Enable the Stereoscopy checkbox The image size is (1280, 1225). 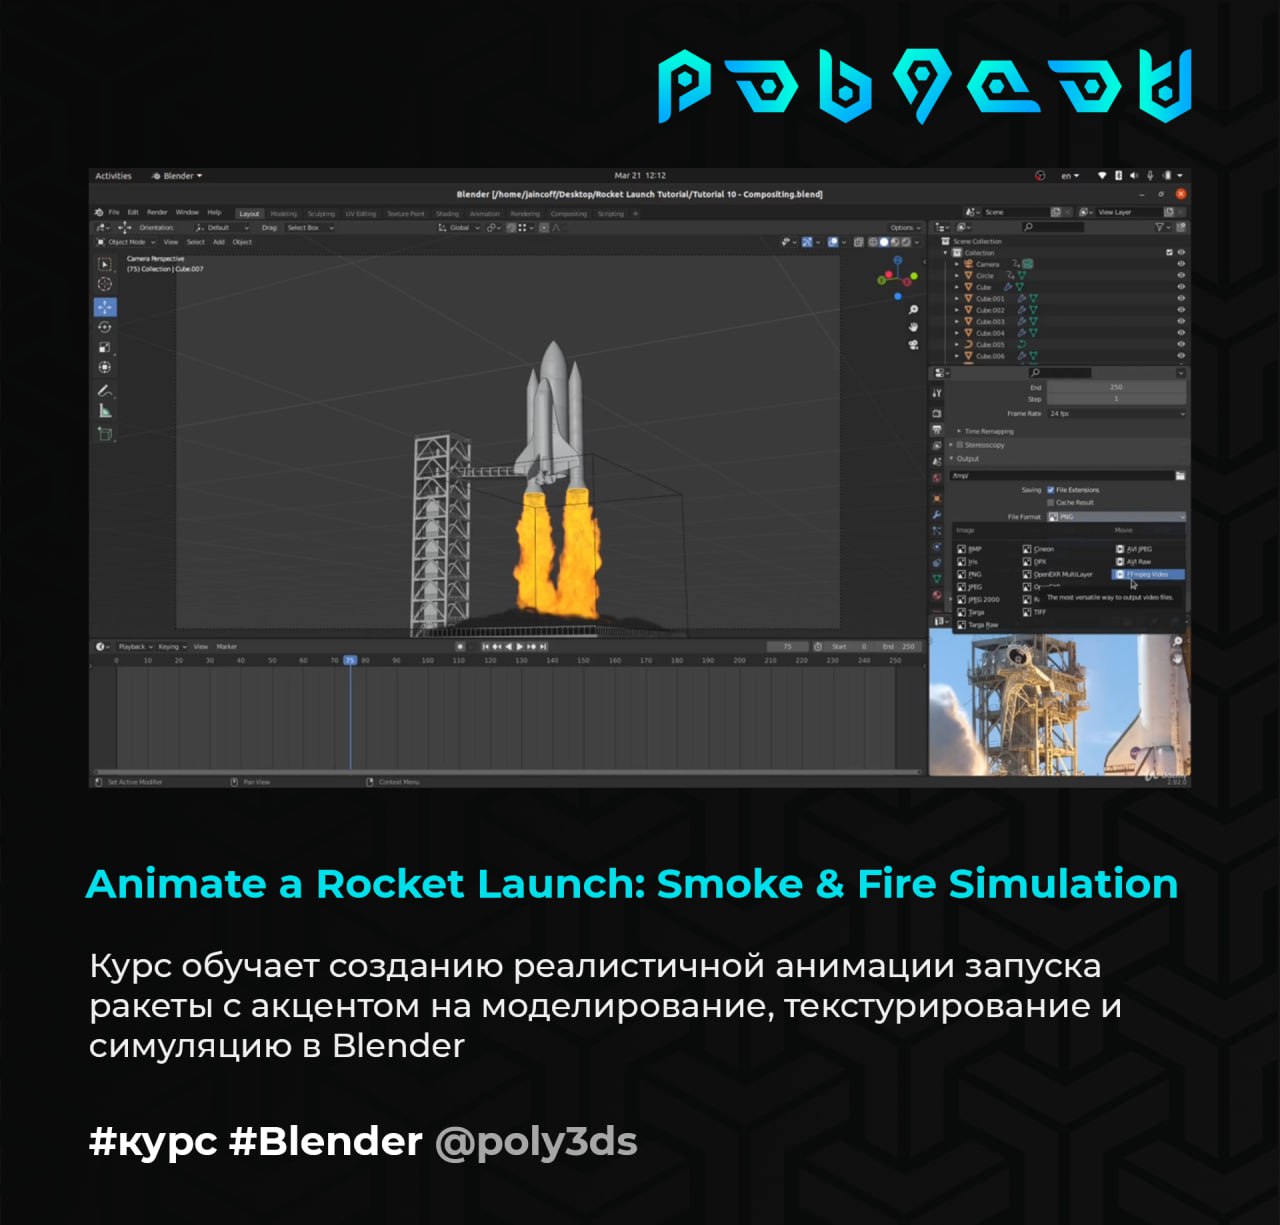[960, 445]
